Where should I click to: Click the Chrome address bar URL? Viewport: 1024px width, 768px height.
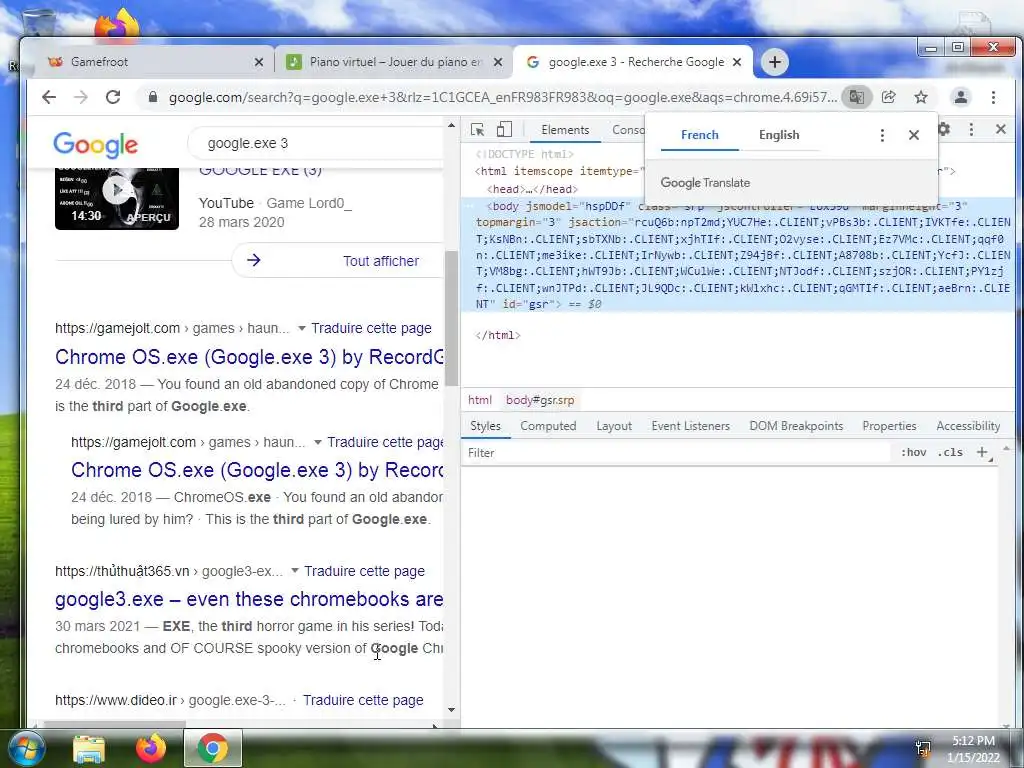pos(502,97)
